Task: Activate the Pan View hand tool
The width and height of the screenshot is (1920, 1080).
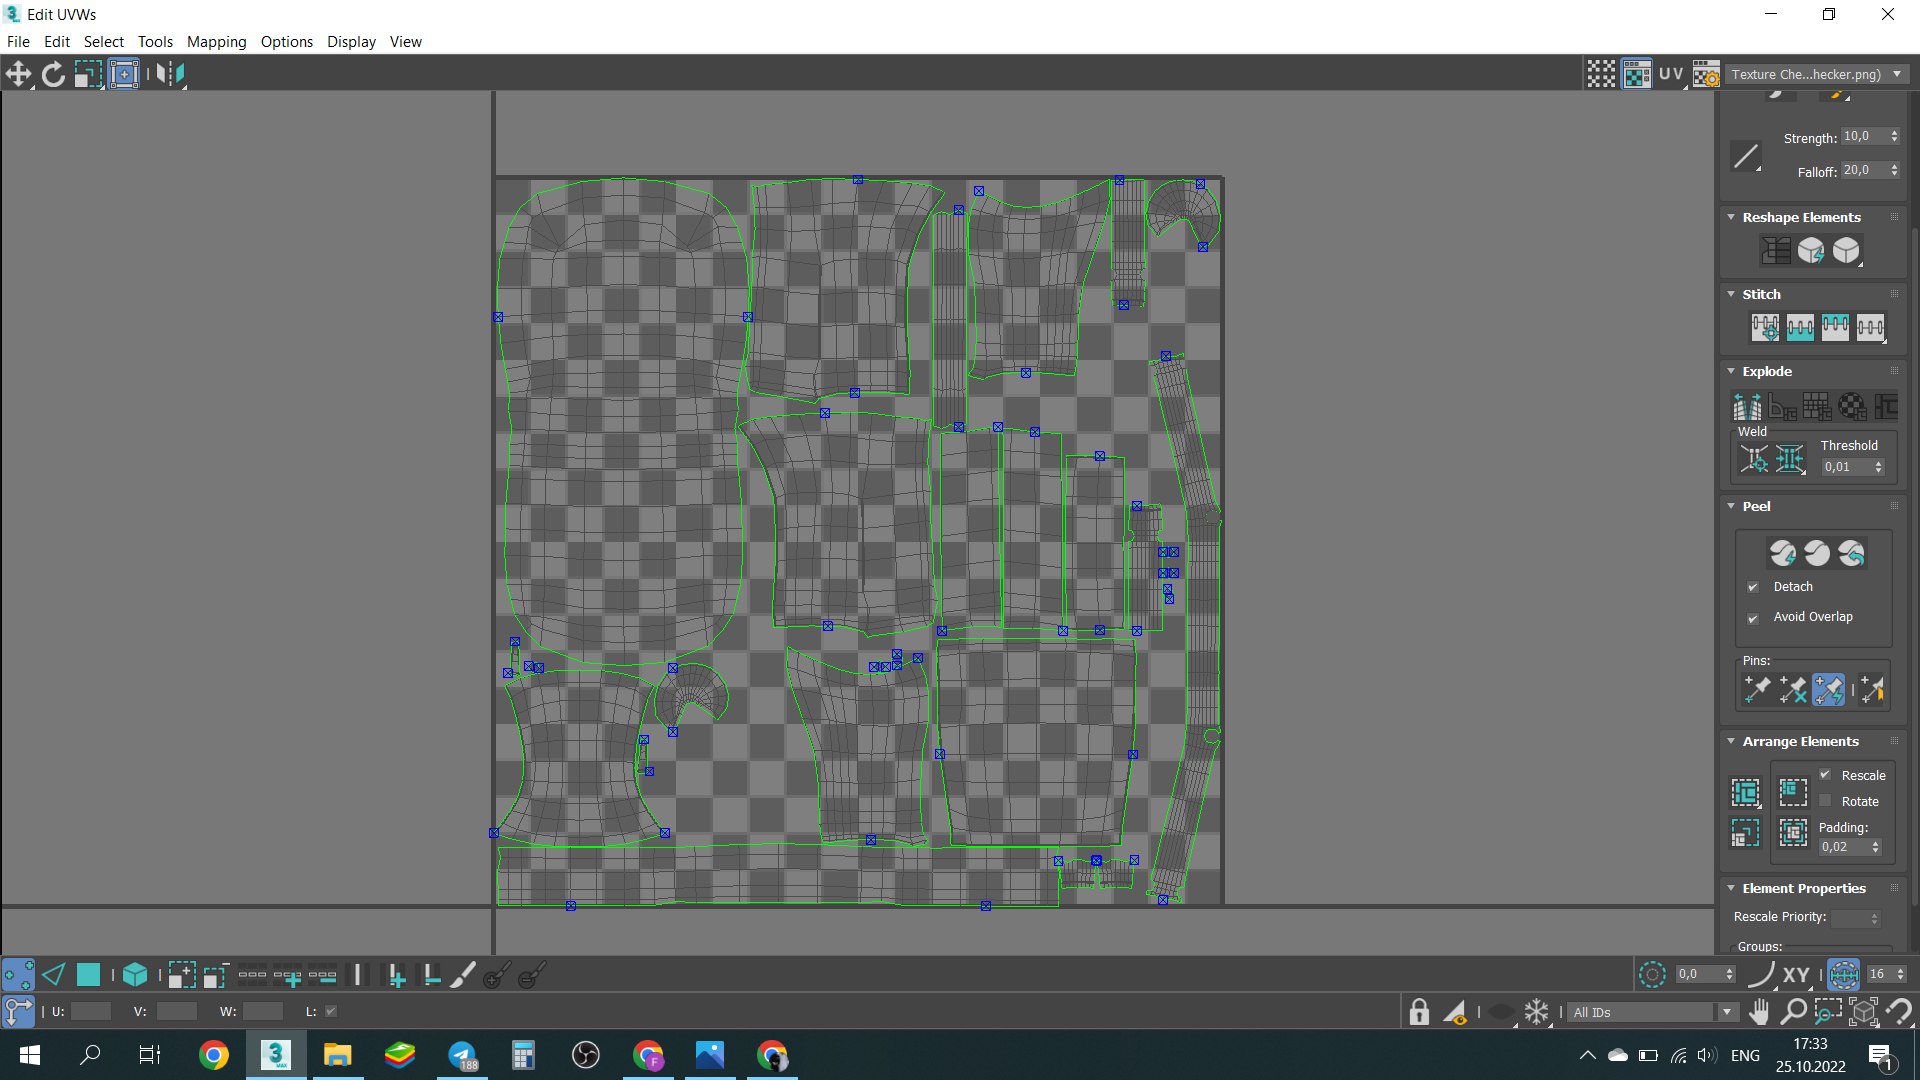Action: pyautogui.click(x=1759, y=1012)
